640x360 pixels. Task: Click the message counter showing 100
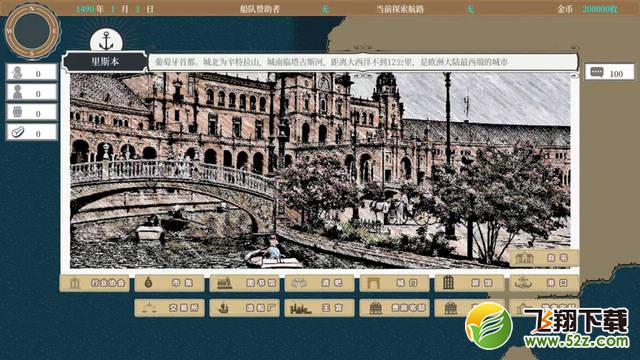(610, 73)
